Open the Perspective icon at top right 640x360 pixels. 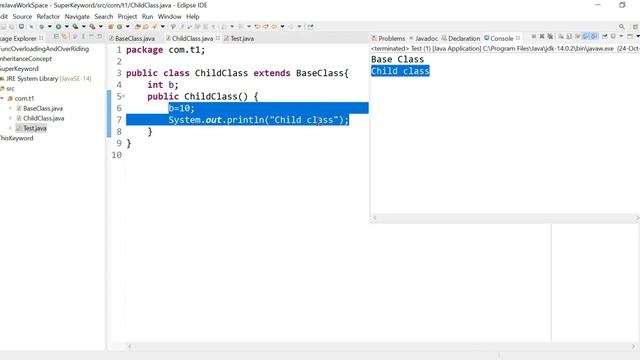pos(635,27)
